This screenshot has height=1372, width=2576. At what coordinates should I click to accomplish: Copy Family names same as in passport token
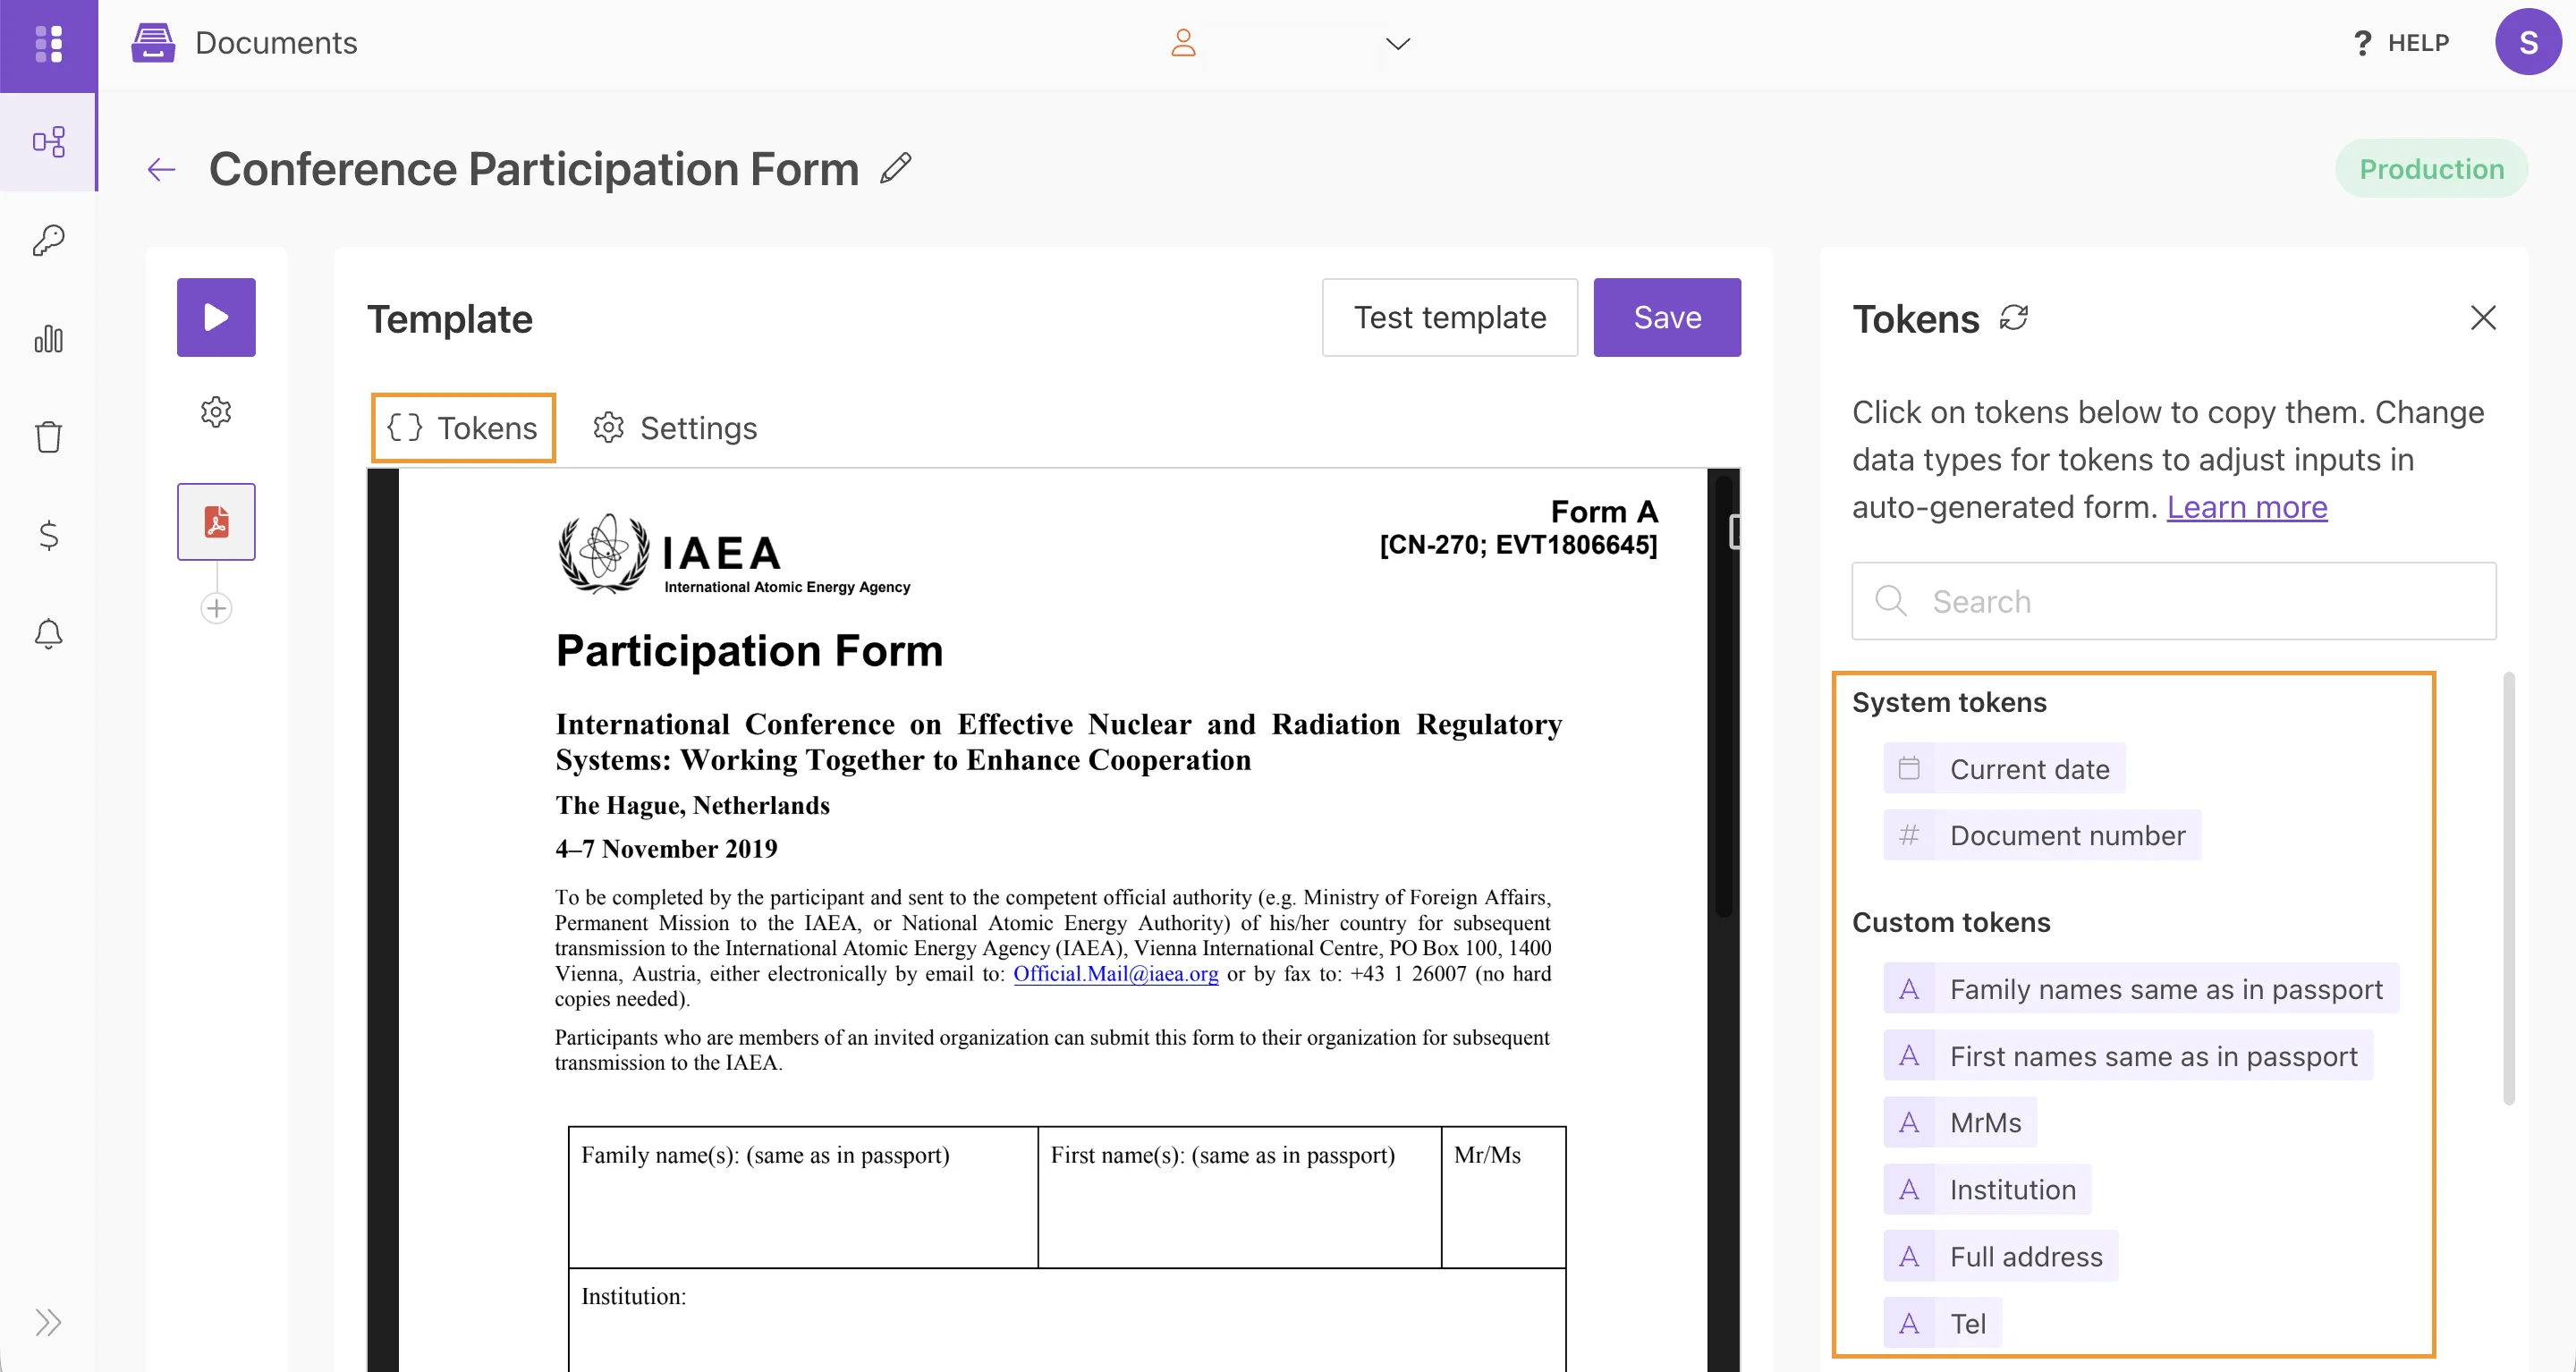[x=2166, y=989]
